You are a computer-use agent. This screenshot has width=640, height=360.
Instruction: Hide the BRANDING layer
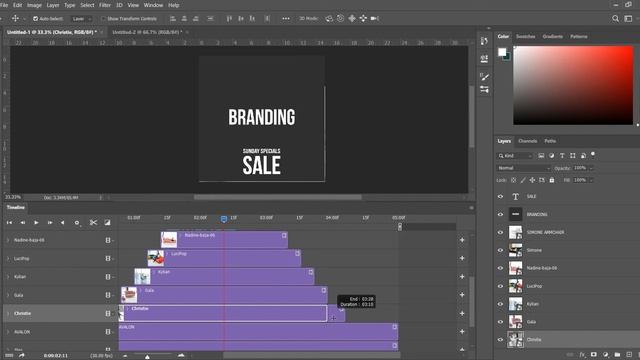pyautogui.click(x=500, y=214)
